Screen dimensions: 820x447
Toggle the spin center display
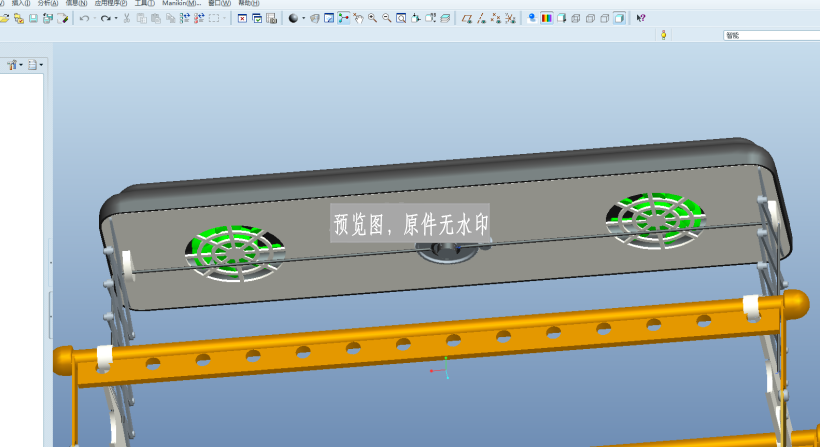tap(344, 18)
